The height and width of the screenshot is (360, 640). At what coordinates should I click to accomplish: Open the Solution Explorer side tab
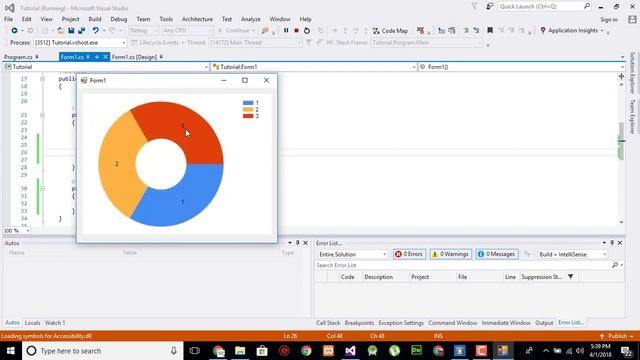pyautogui.click(x=632, y=73)
